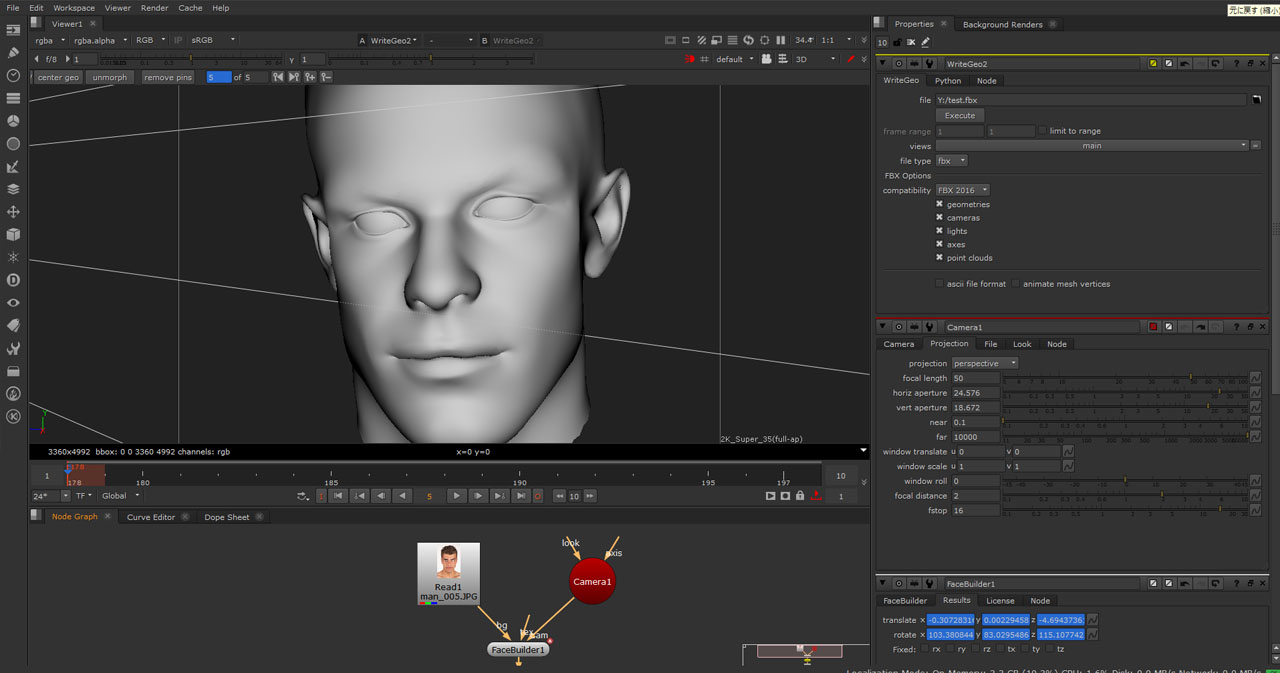Open the Channel nodes toolbar icon
This screenshot has width=1280, height=673.
click(x=13, y=98)
